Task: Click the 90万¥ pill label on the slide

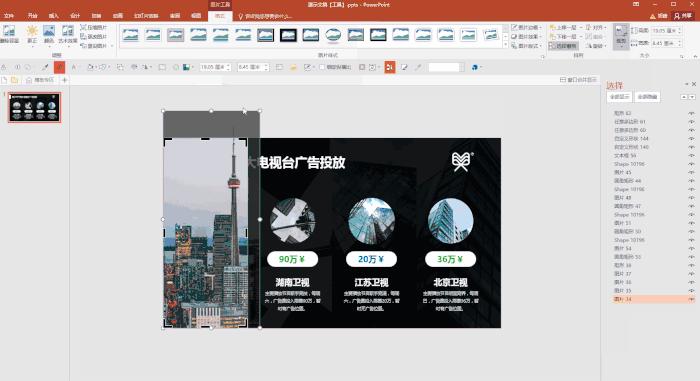Action: tap(292, 259)
